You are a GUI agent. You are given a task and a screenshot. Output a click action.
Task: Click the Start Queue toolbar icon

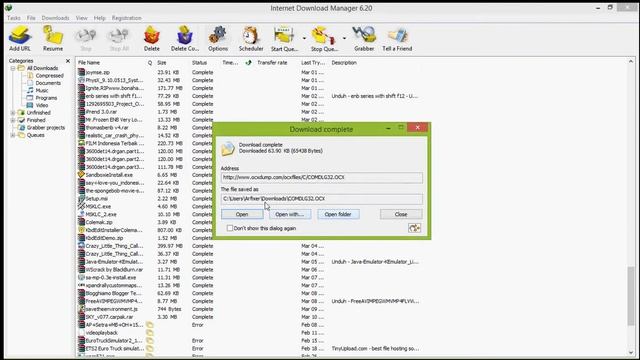tap(284, 38)
